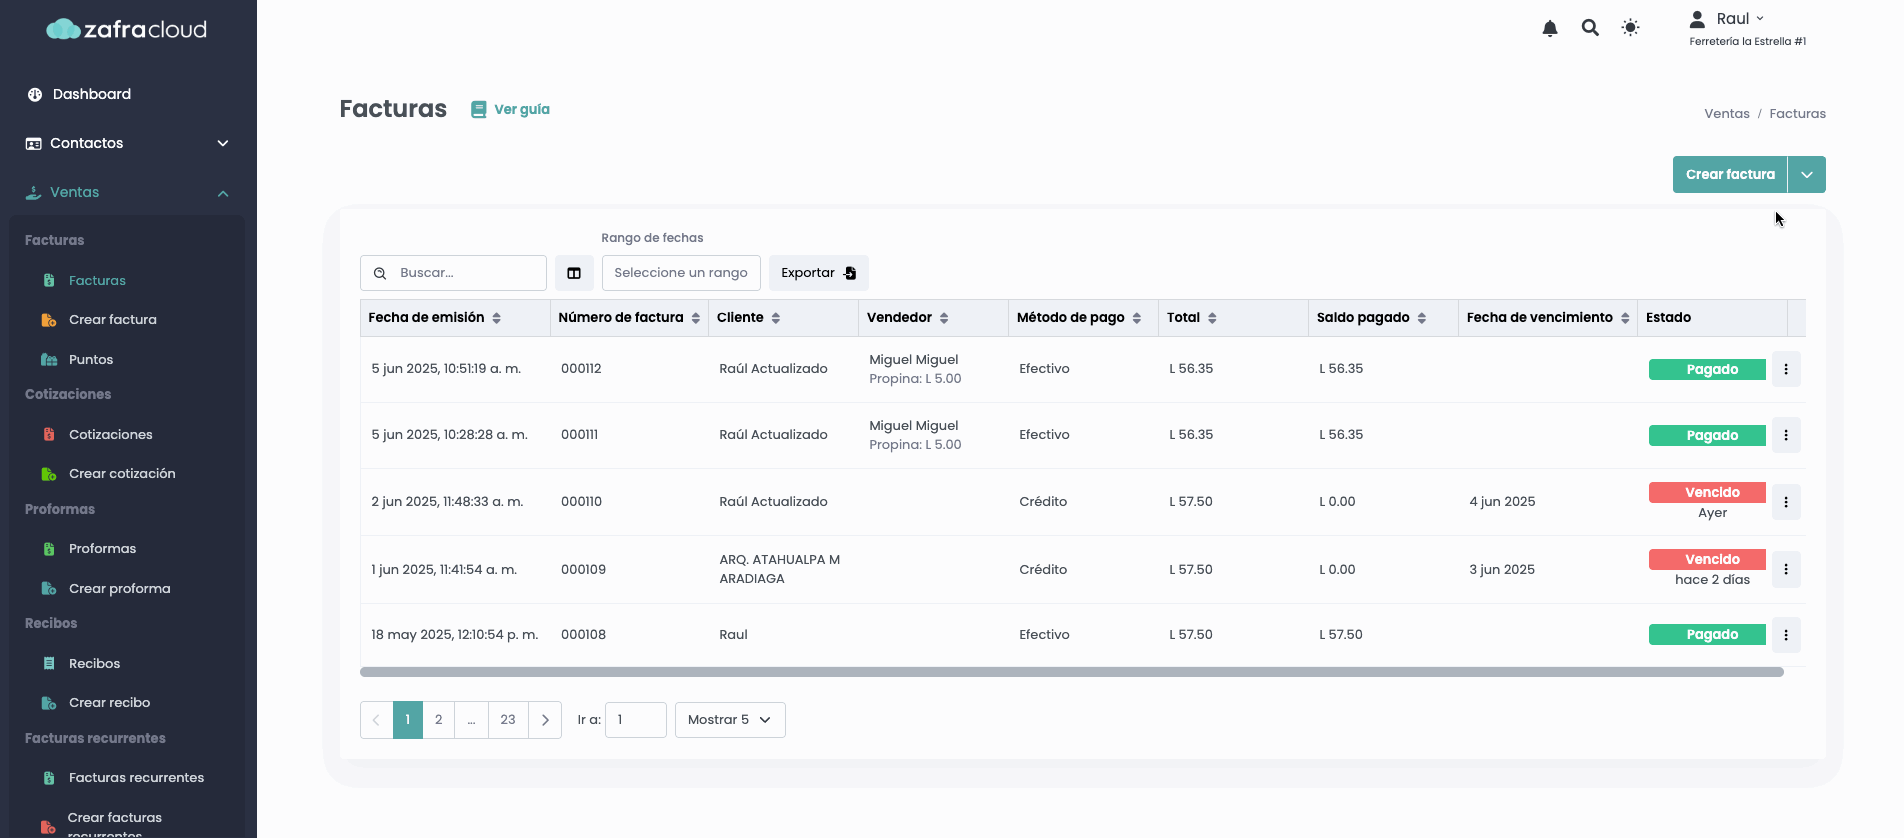The image size is (1904, 838).
Task: Go to page 23
Action: click(x=508, y=720)
